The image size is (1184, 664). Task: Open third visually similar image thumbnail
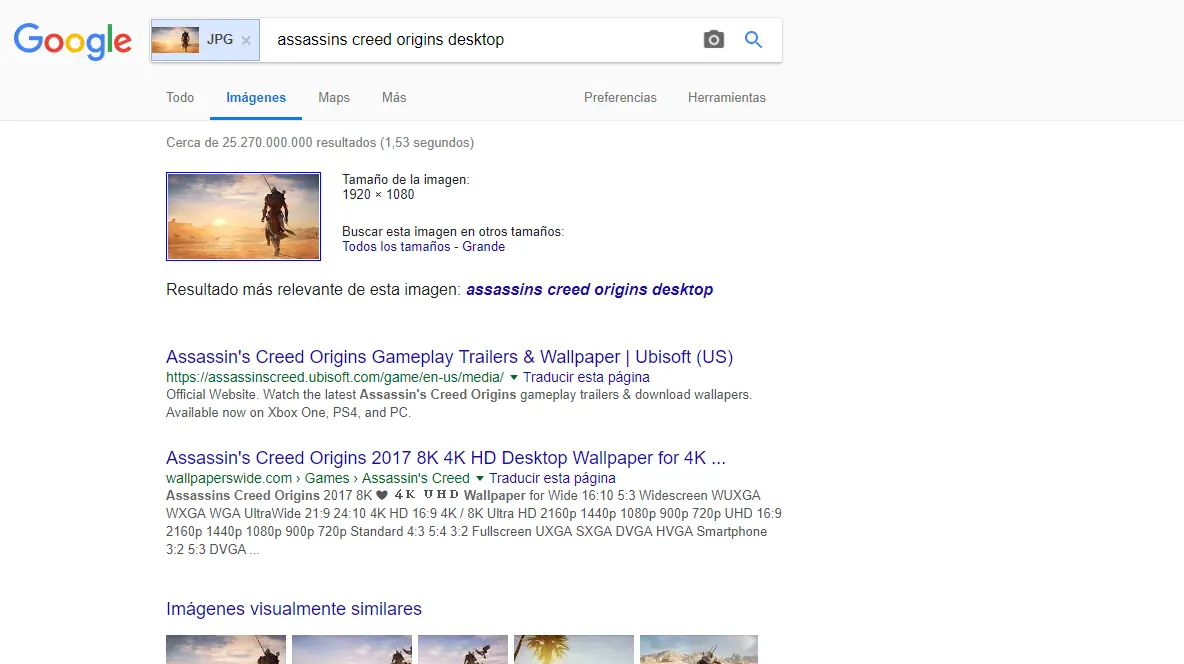pyautogui.click(x=463, y=650)
